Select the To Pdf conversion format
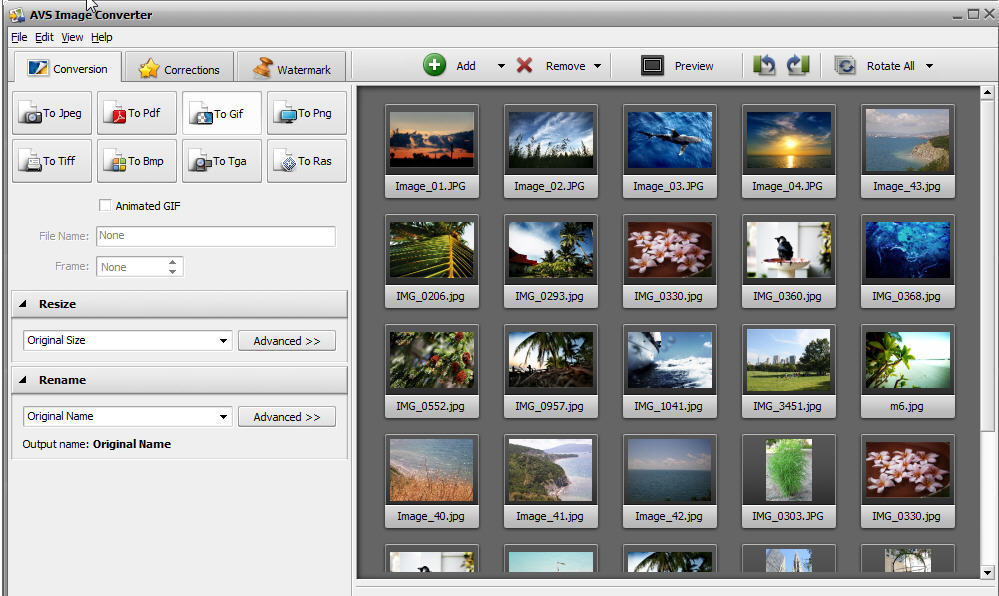Image resolution: width=999 pixels, height=596 pixels. (136, 113)
